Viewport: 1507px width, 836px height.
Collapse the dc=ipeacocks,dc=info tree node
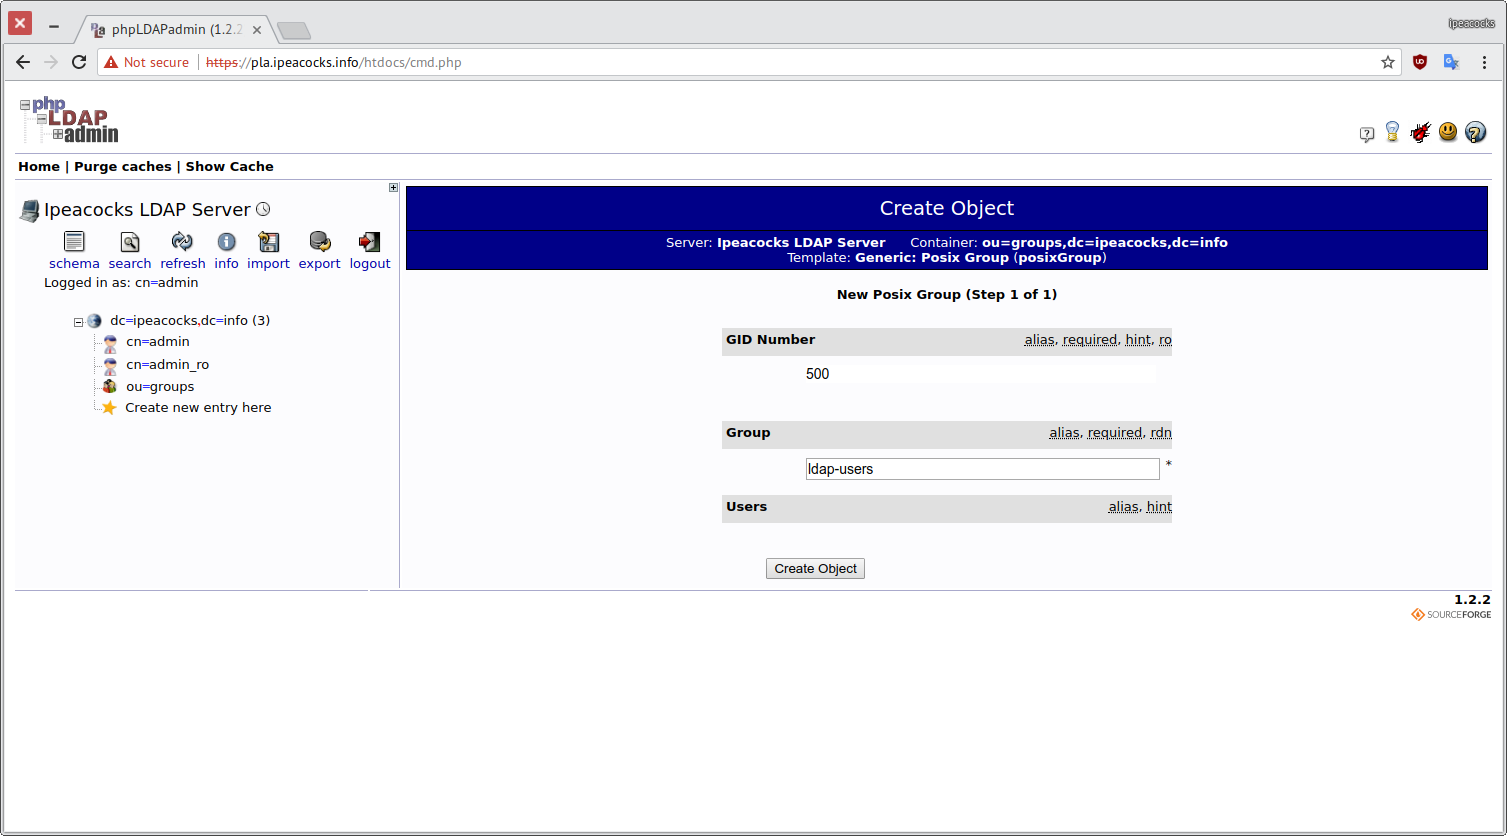coord(78,320)
